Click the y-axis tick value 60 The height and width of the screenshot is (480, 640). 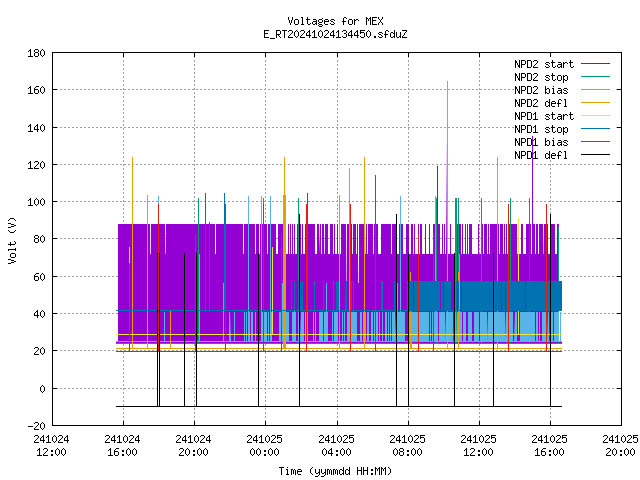pyautogui.click(x=39, y=277)
